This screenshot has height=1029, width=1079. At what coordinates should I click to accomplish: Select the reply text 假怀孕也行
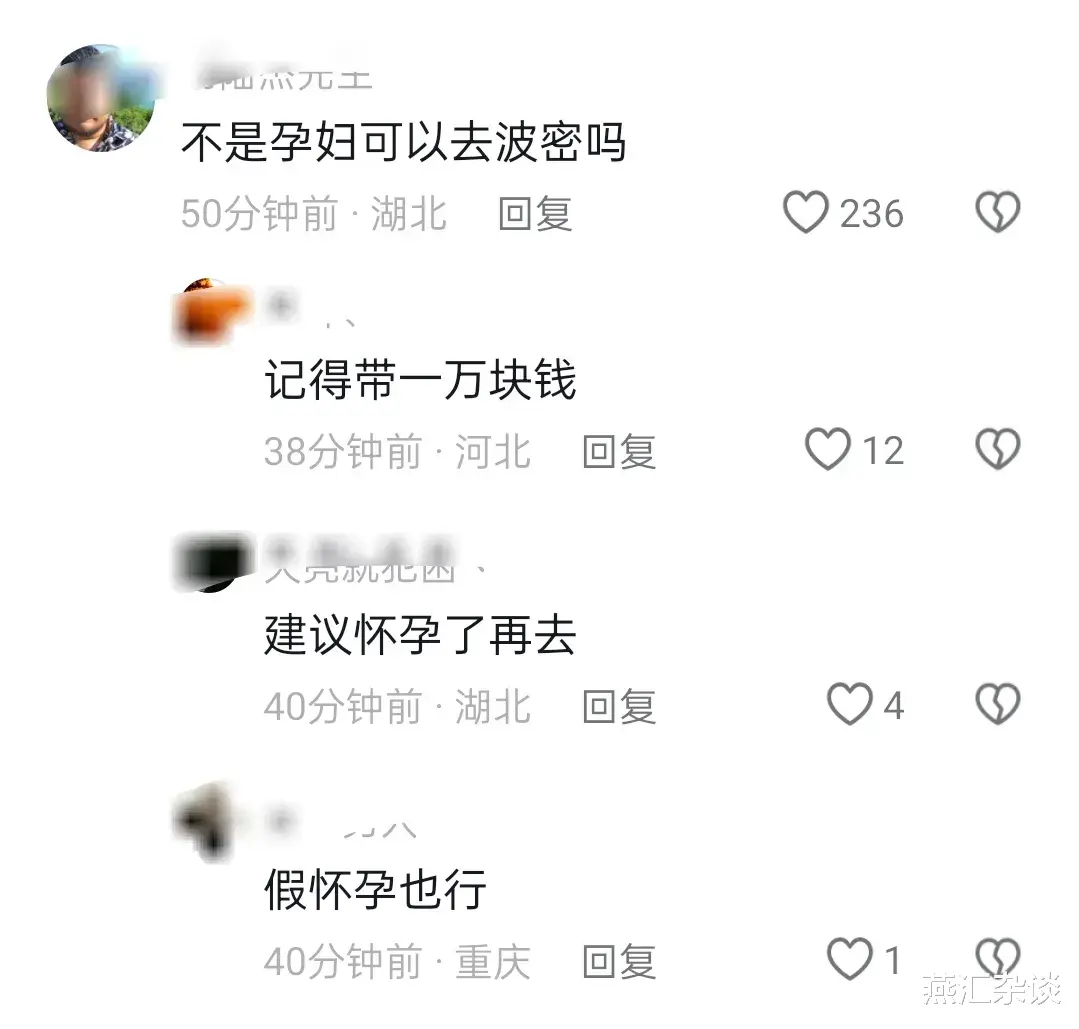pos(376,889)
